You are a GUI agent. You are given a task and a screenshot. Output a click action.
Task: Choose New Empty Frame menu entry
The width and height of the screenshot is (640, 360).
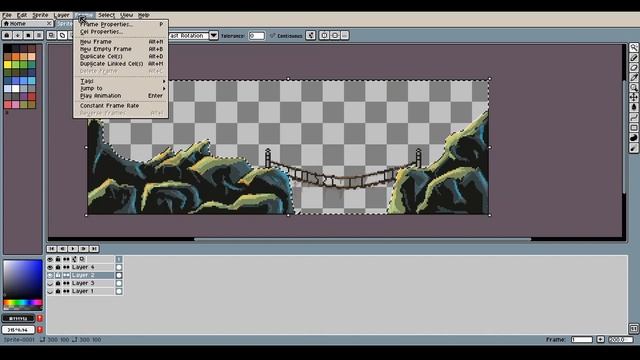pyautogui.click(x=121, y=49)
